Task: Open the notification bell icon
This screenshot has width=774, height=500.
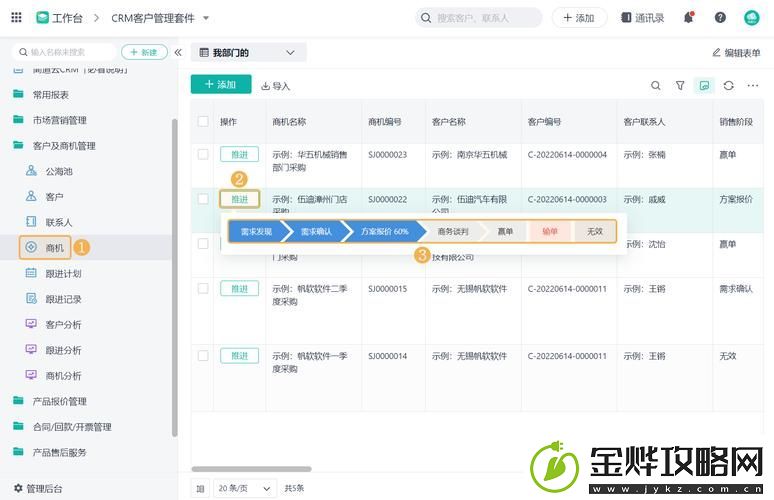Action: click(x=689, y=18)
